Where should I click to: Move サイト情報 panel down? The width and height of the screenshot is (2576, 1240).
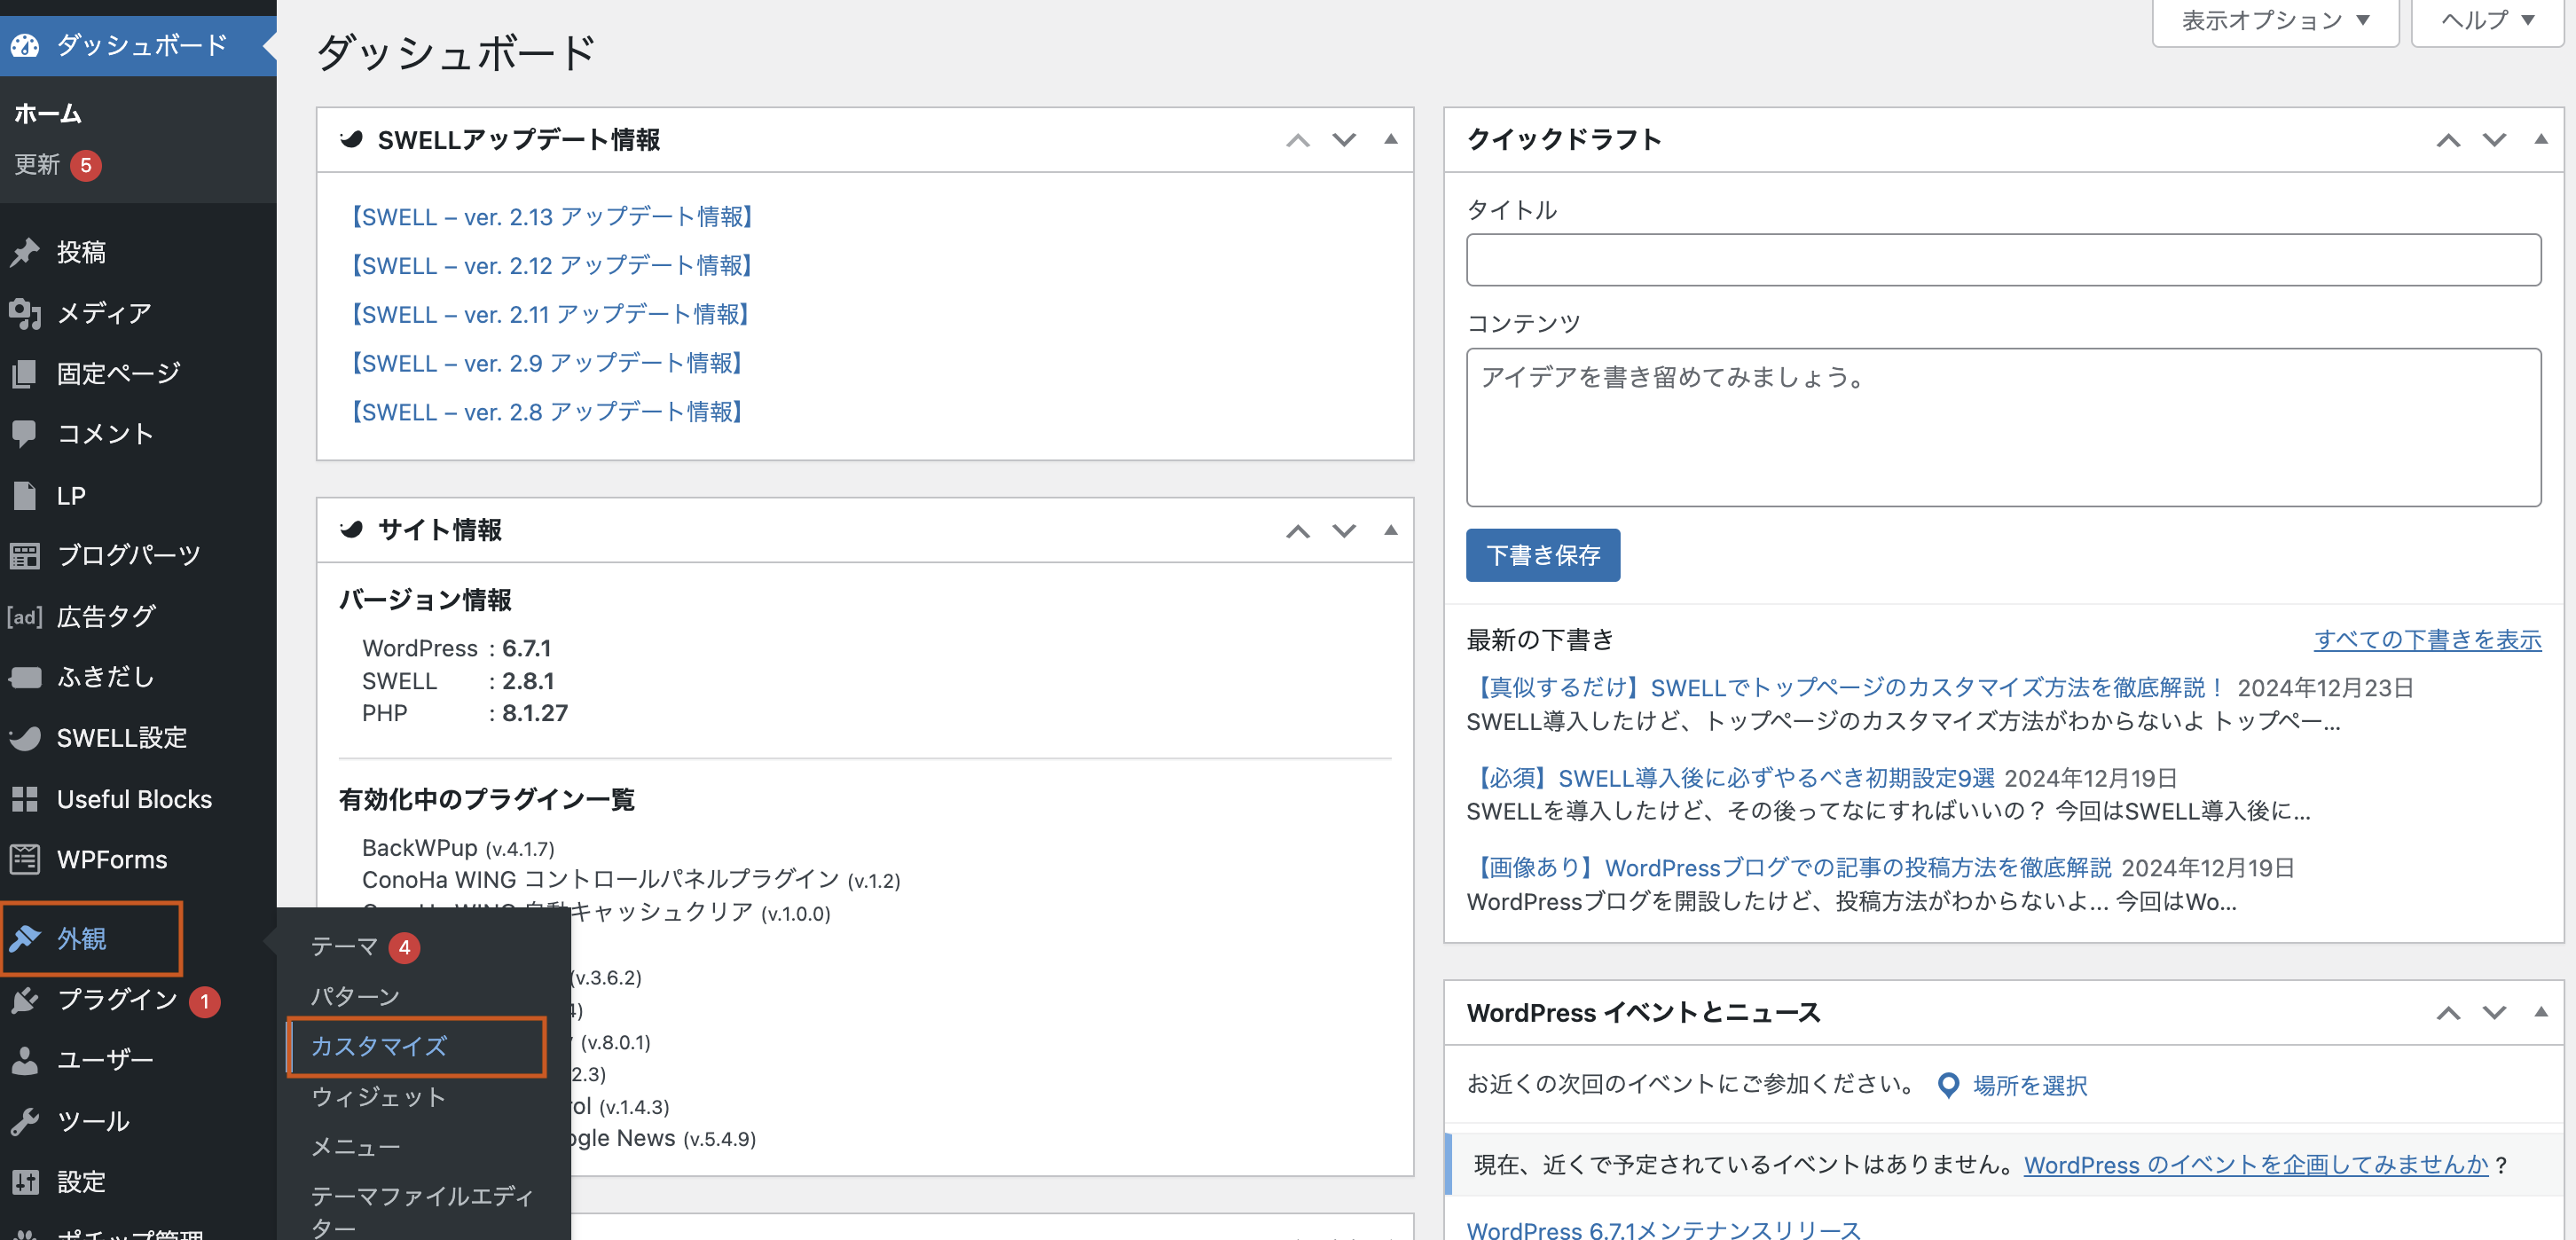click(1344, 531)
